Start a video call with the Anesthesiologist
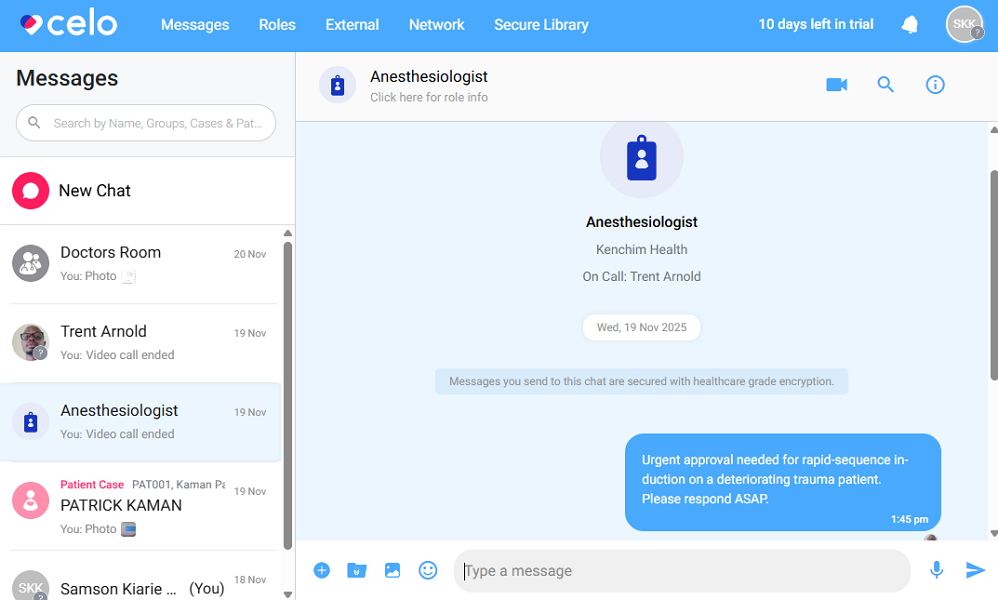Viewport: 998px width, 600px height. (x=836, y=84)
